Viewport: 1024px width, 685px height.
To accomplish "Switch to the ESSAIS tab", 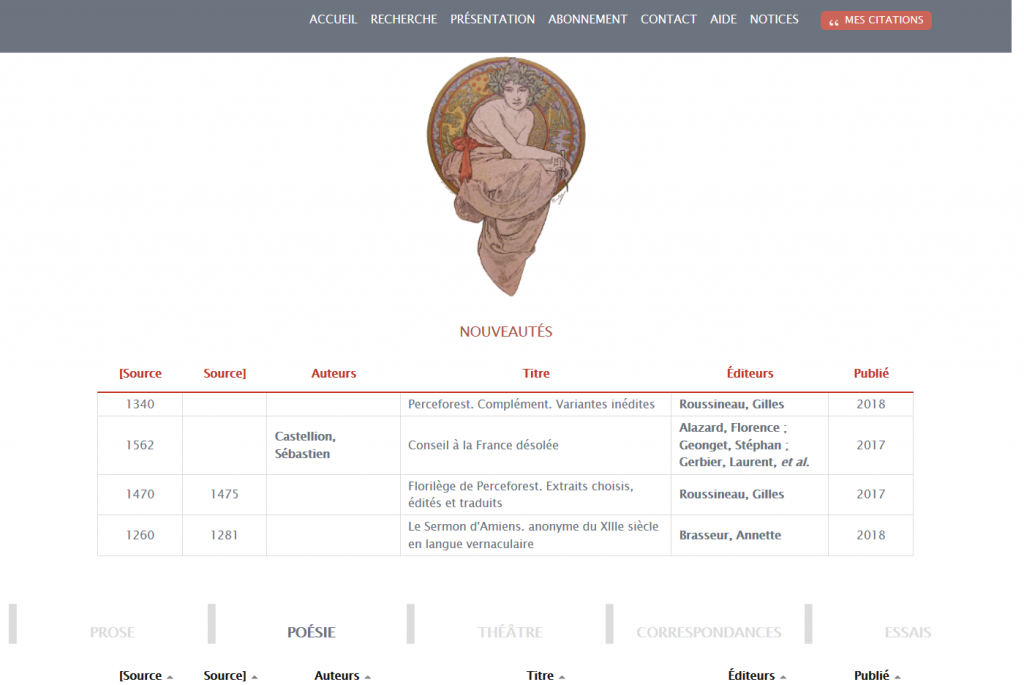I will tap(908, 632).
